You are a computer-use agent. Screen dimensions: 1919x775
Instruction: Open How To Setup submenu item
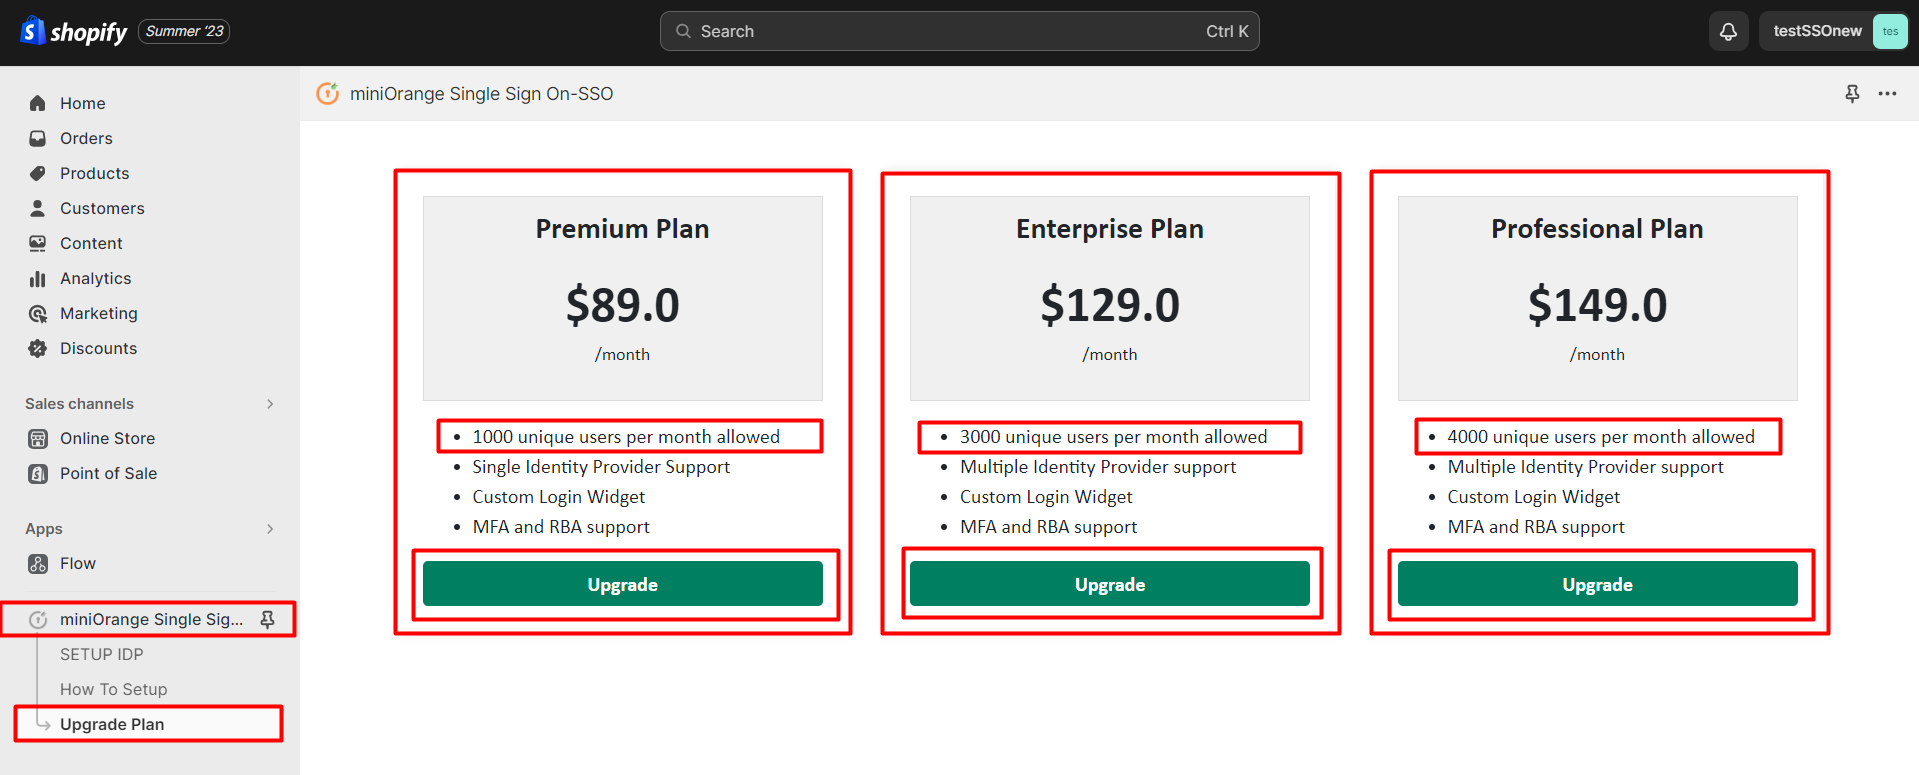click(x=113, y=689)
